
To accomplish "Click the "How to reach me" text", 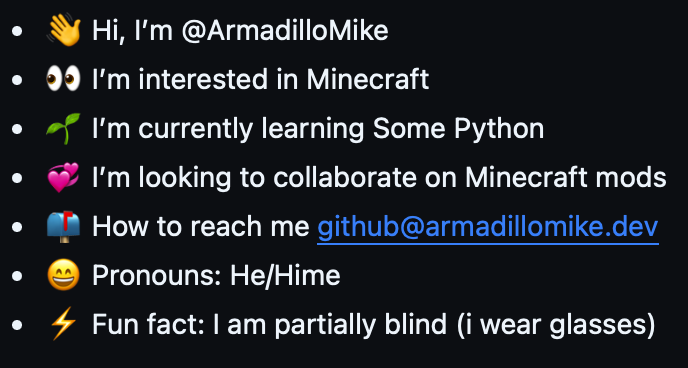I will click(201, 227).
